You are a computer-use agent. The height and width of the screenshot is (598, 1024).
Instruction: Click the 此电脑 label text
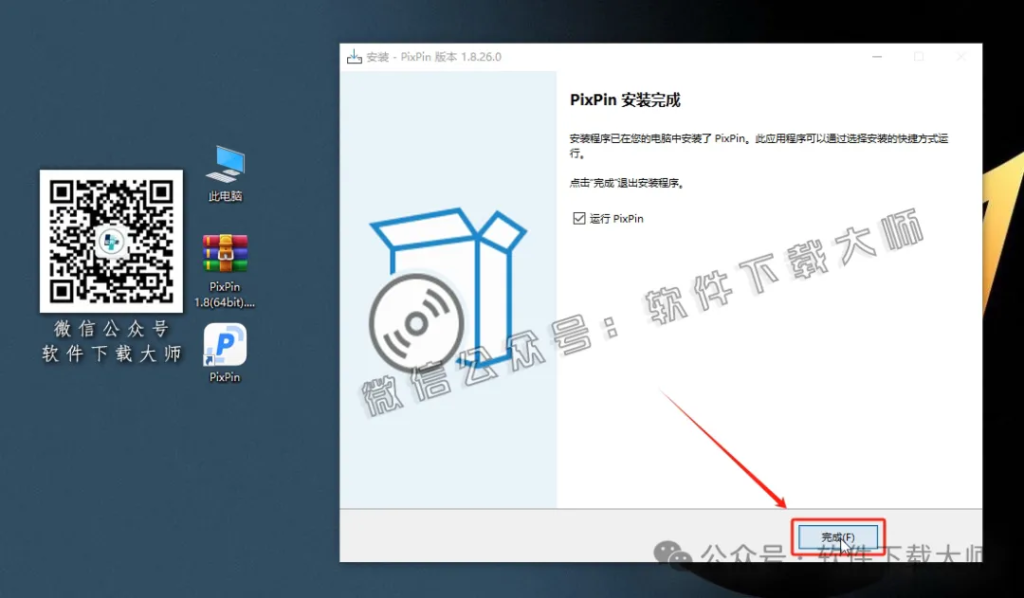pos(224,196)
